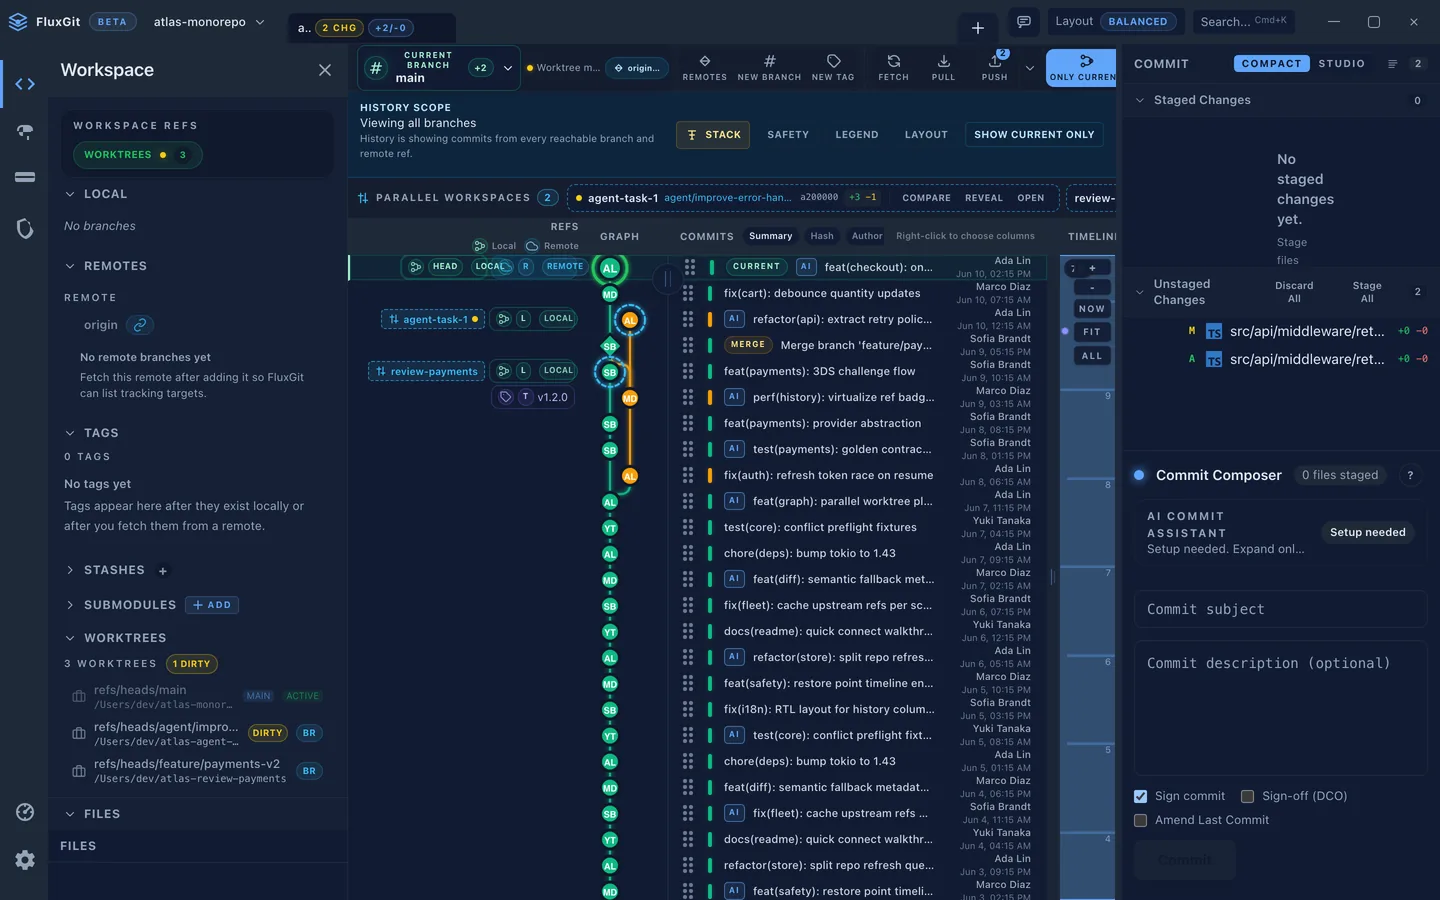
Task: Toggle the Sign commit checkbox
Action: point(1140,796)
